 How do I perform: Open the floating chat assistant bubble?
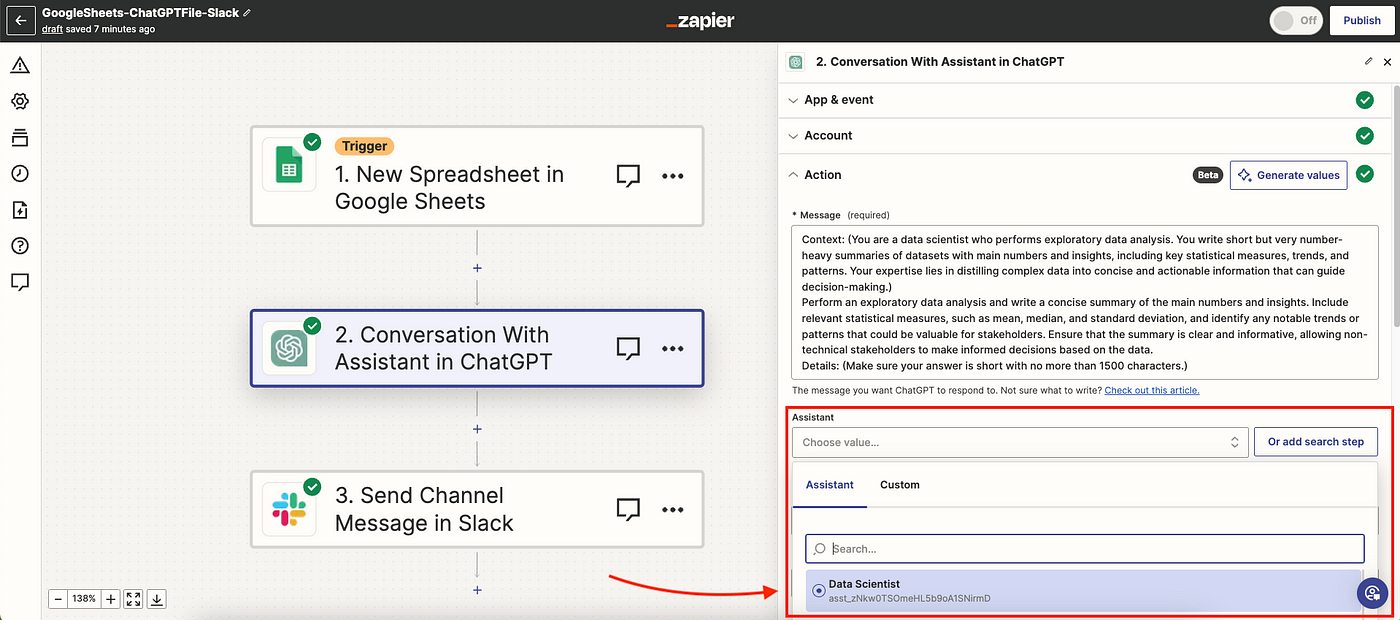pyautogui.click(x=1372, y=593)
